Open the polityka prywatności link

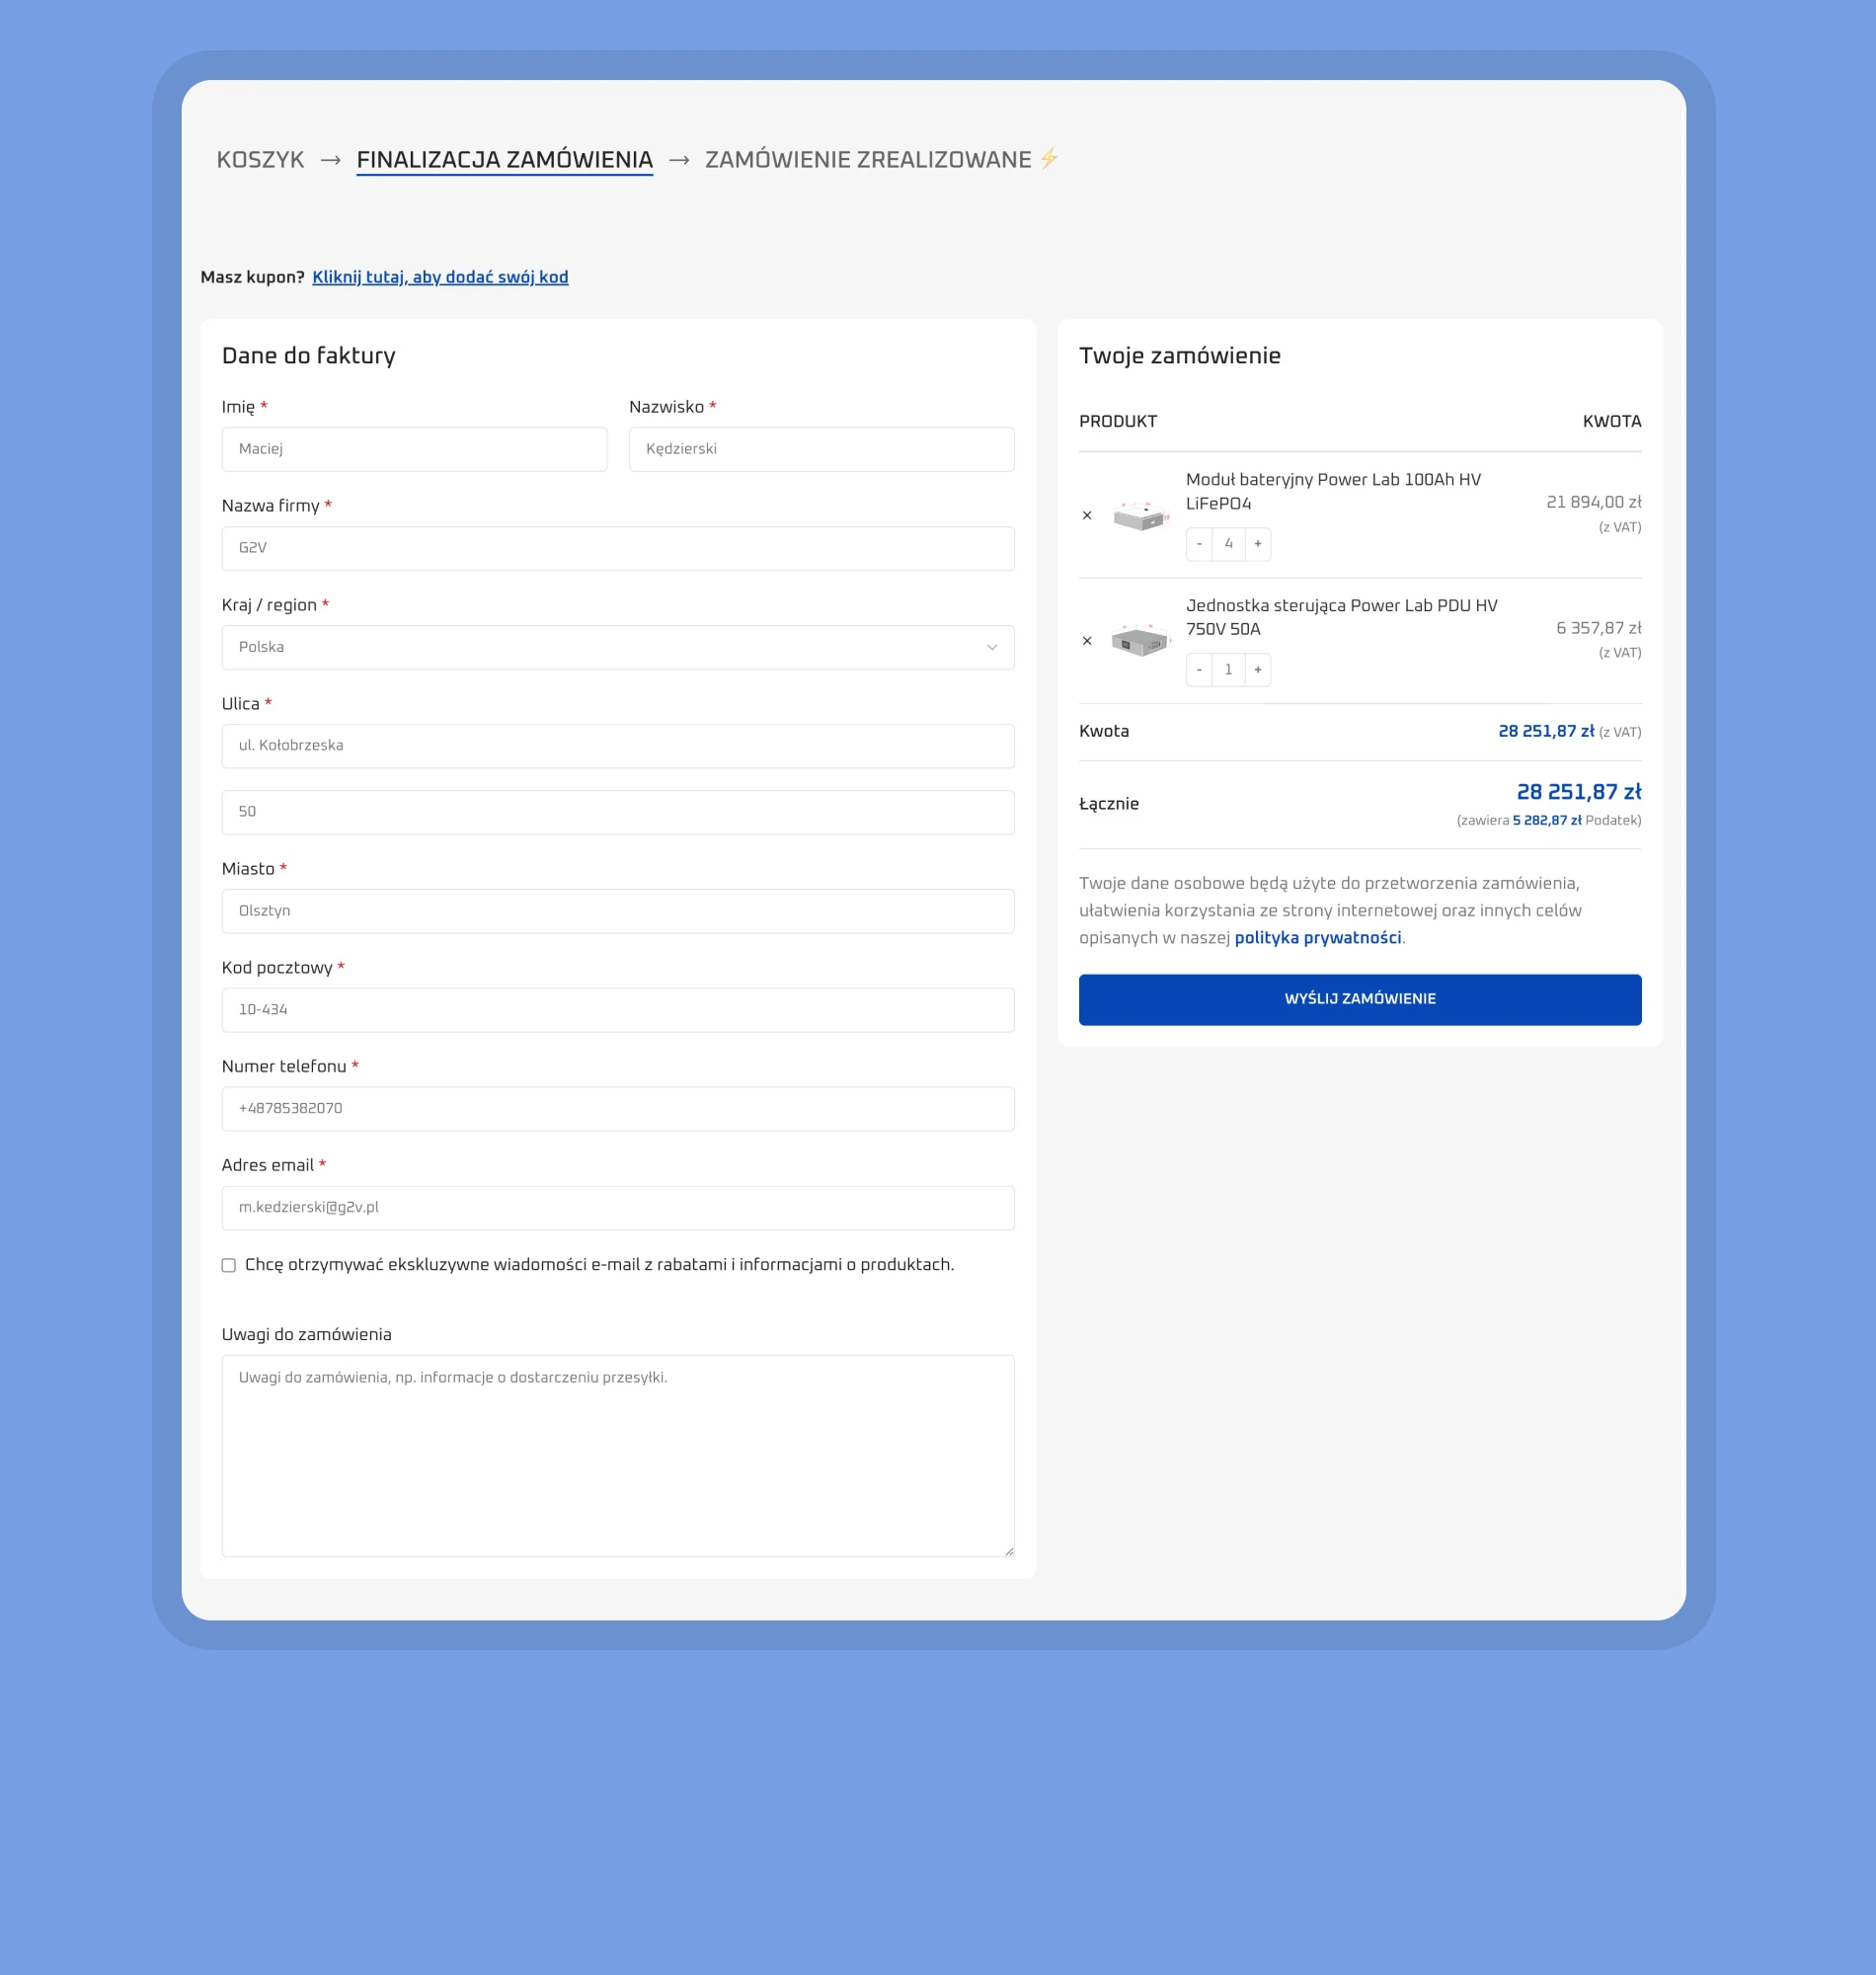pos(1318,938)
